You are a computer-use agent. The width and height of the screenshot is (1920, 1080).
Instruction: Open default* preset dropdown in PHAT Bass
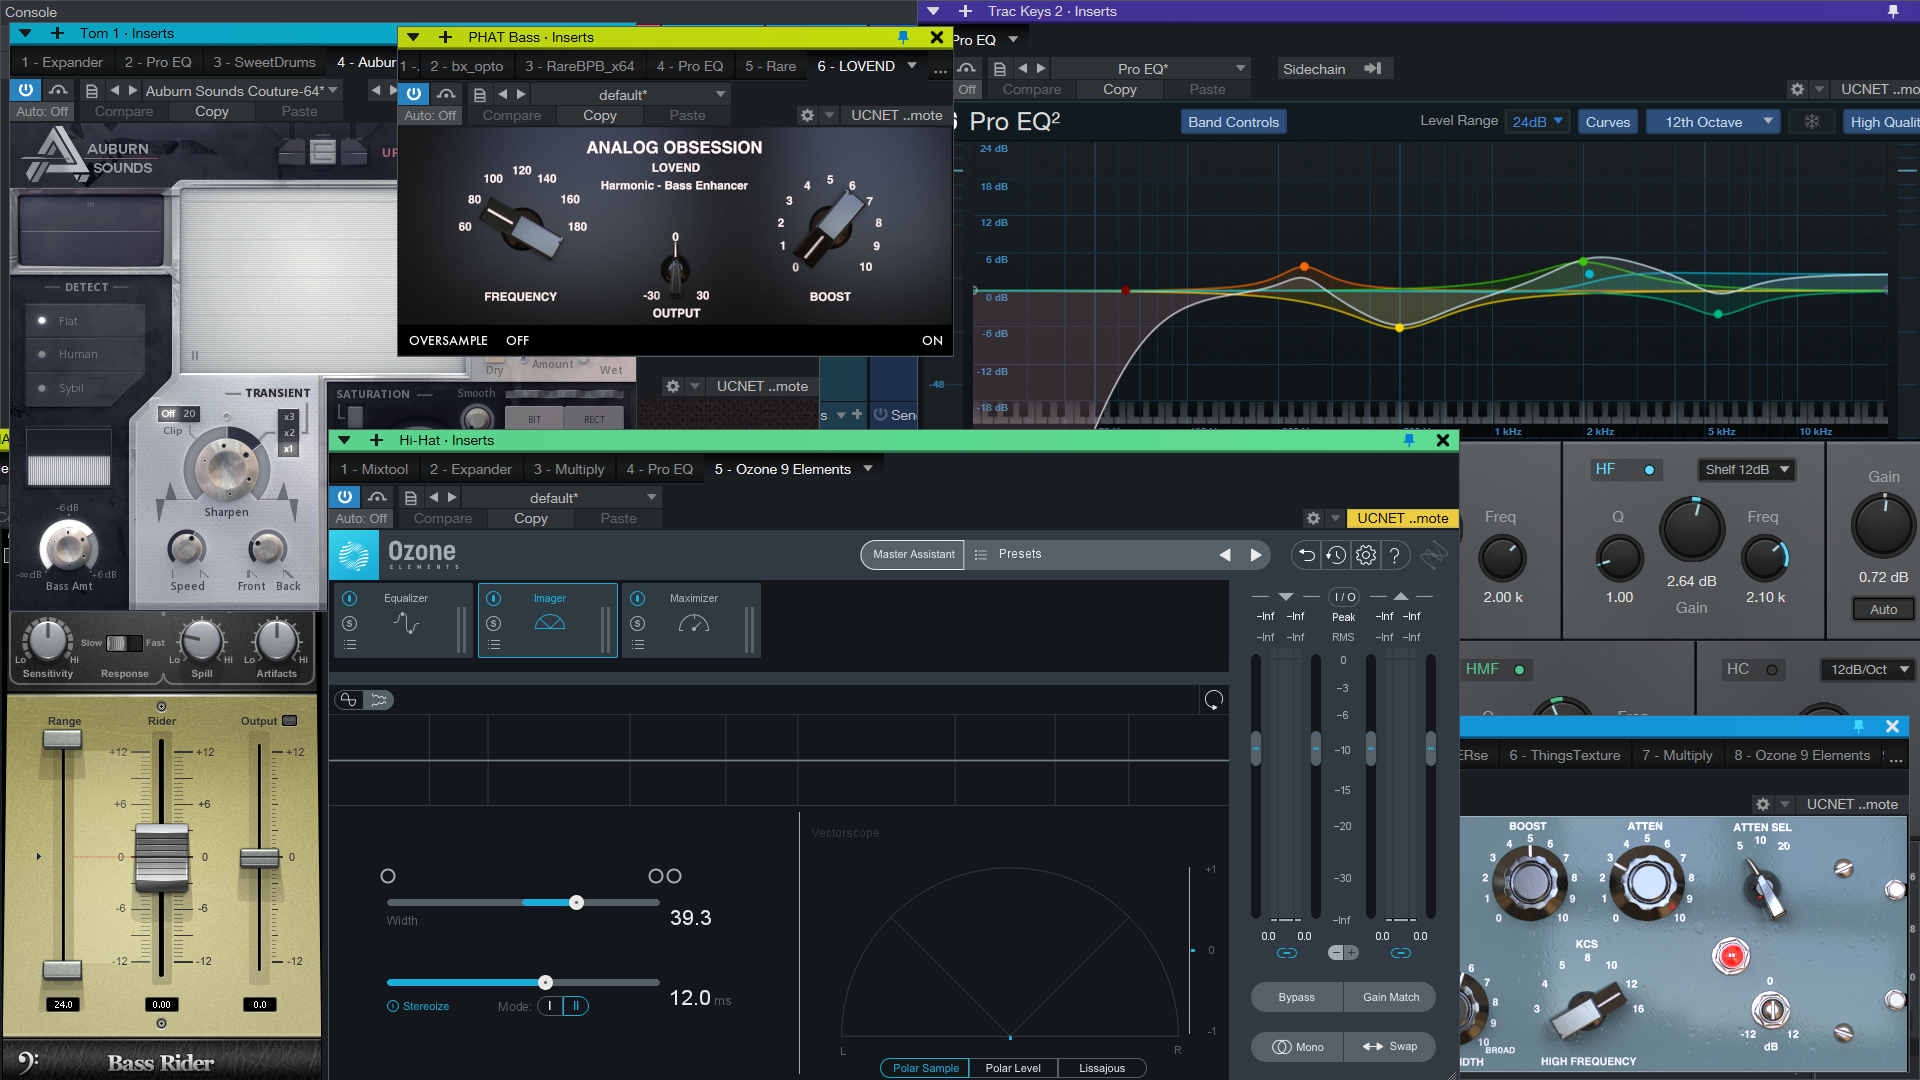pos(721,94)
